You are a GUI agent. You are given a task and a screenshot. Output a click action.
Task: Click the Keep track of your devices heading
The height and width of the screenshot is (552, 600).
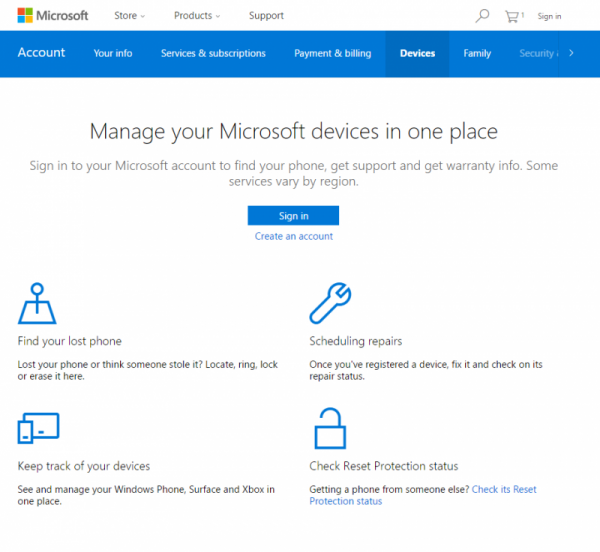(84, 466)
